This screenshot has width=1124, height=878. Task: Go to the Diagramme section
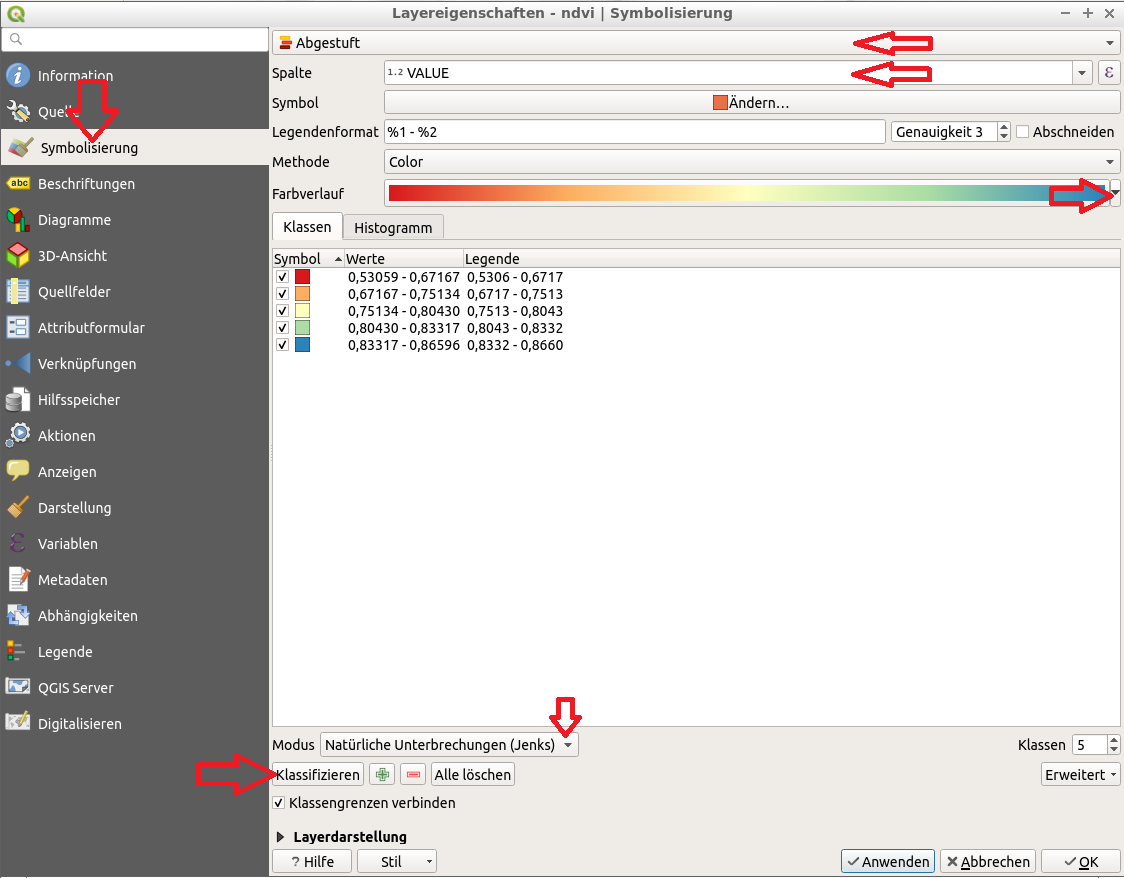[74, 220]
